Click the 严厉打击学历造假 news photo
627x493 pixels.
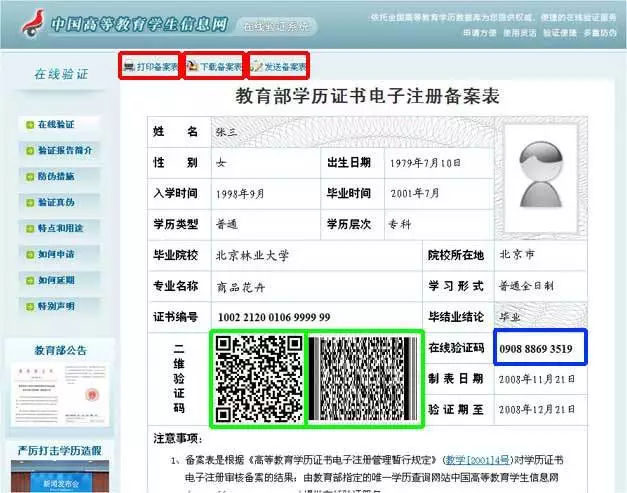[60, 477]
